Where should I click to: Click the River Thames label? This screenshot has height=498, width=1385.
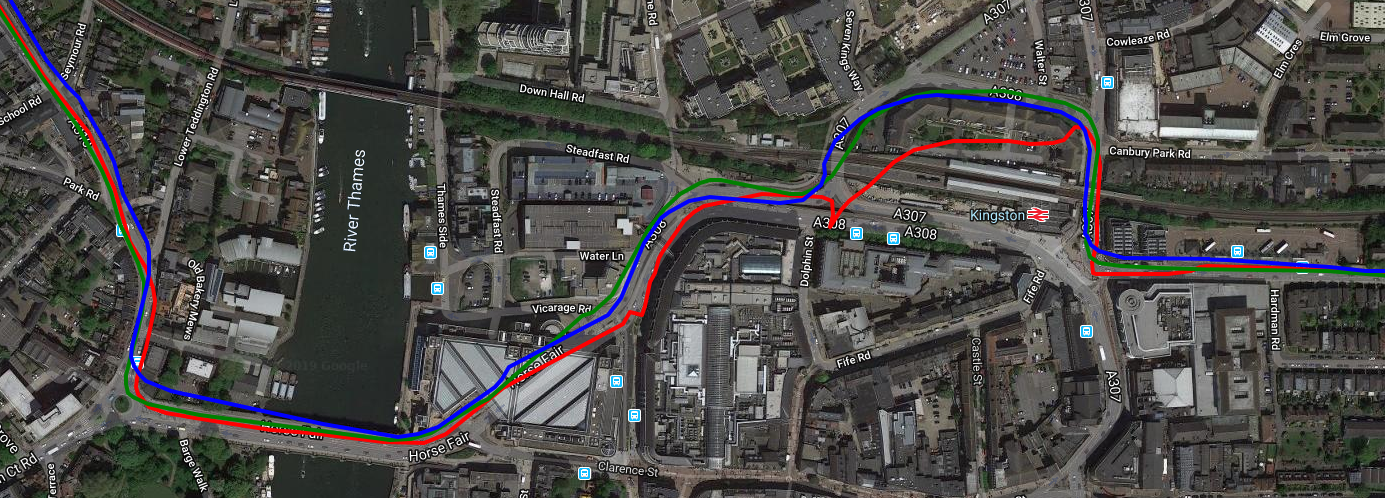point(351,201)
